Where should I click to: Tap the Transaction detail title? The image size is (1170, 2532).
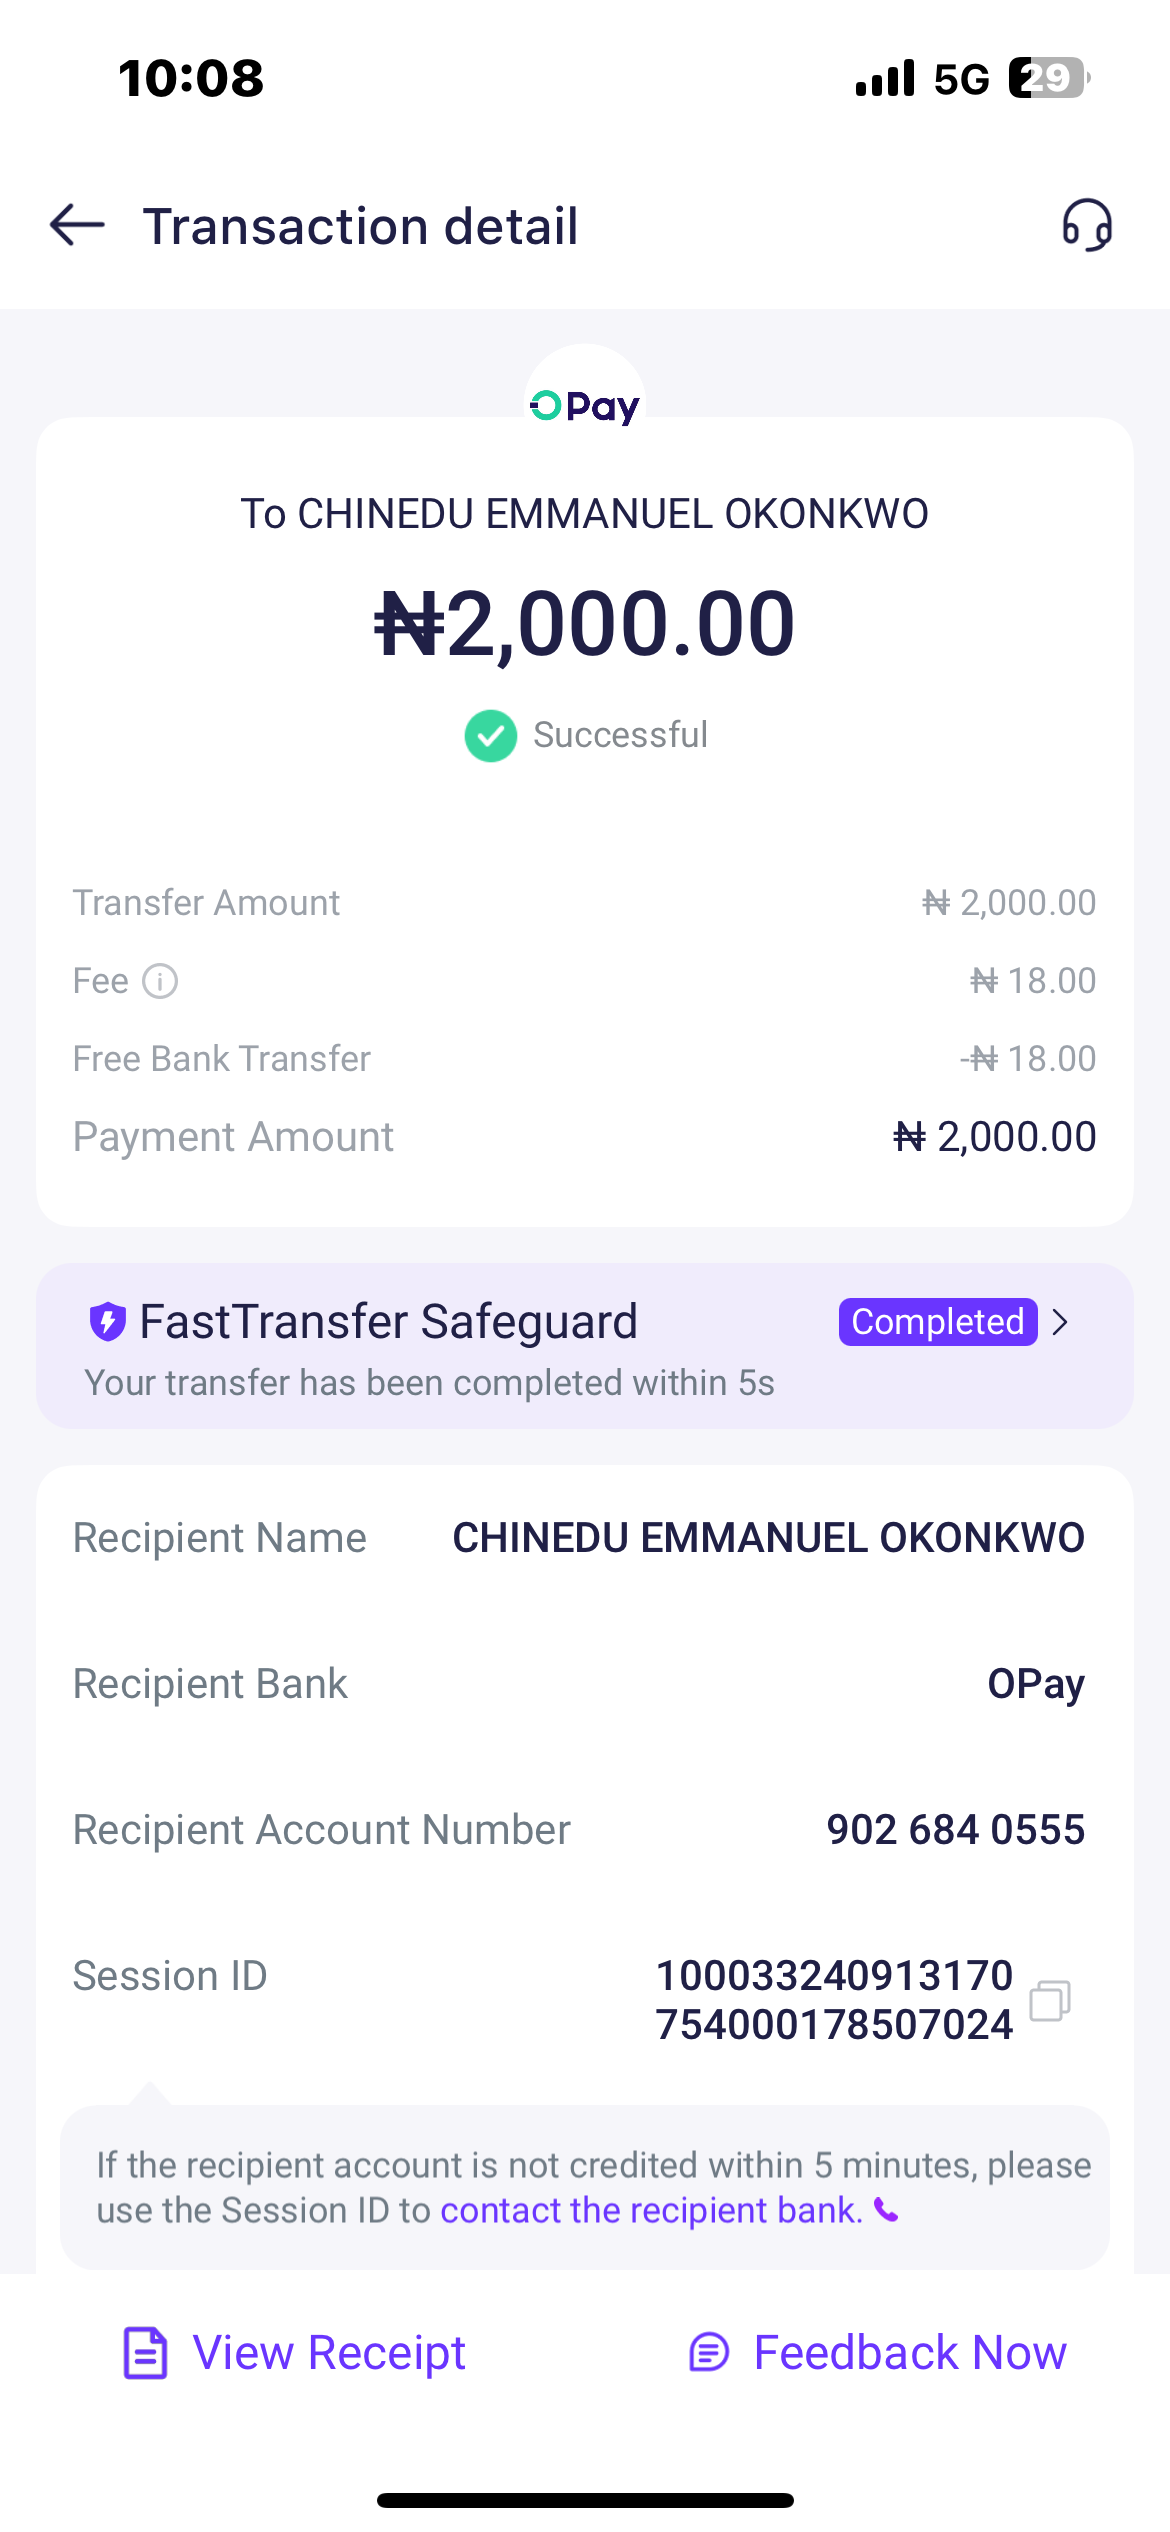[x=361, y=226]
